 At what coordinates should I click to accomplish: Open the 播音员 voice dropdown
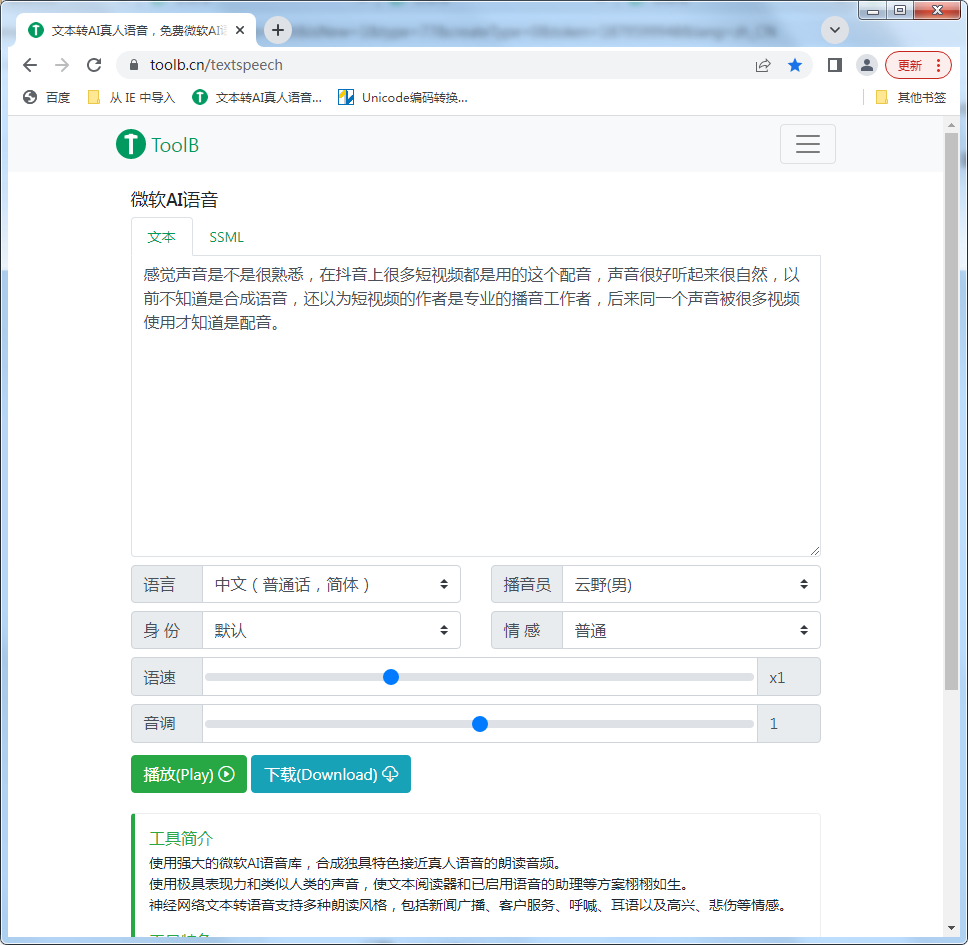[x=691, y=584]
